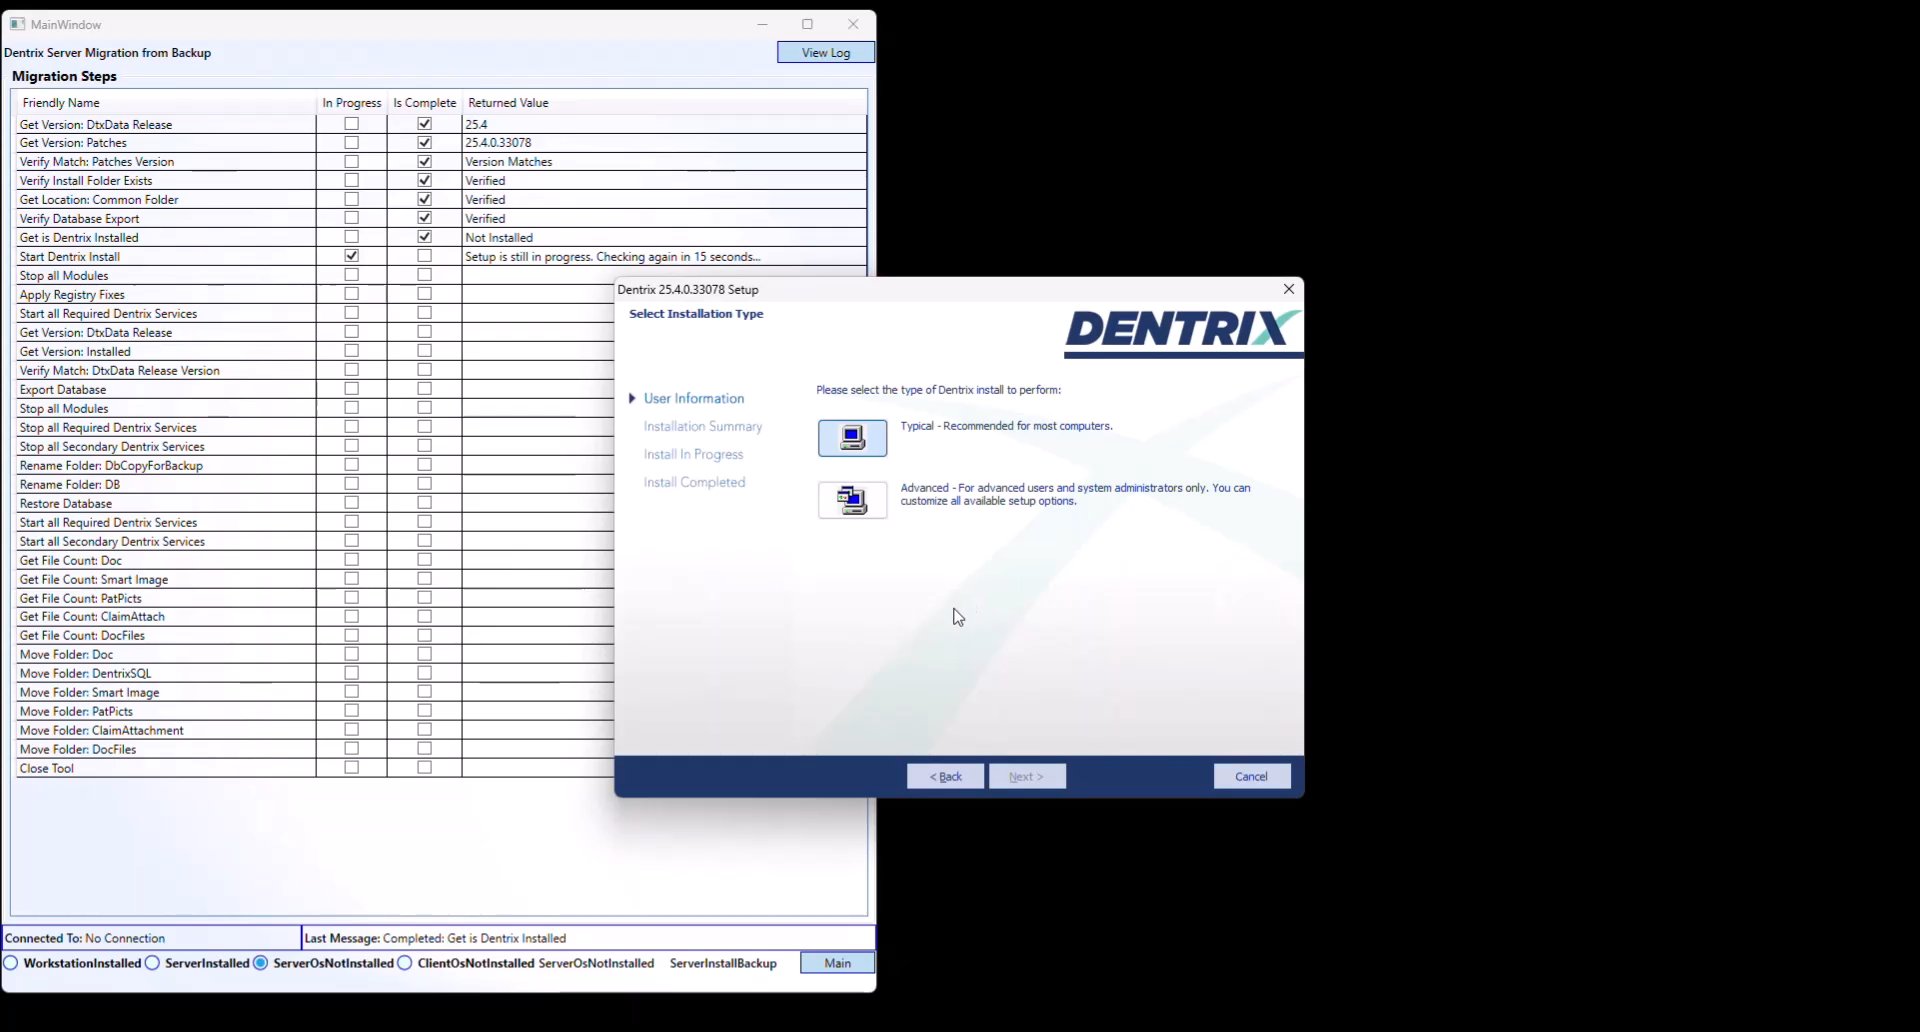The height and width of the screenshot is (1032, 1920).
Task: Click the Main button in the status bar
Action: click(837, 963)
